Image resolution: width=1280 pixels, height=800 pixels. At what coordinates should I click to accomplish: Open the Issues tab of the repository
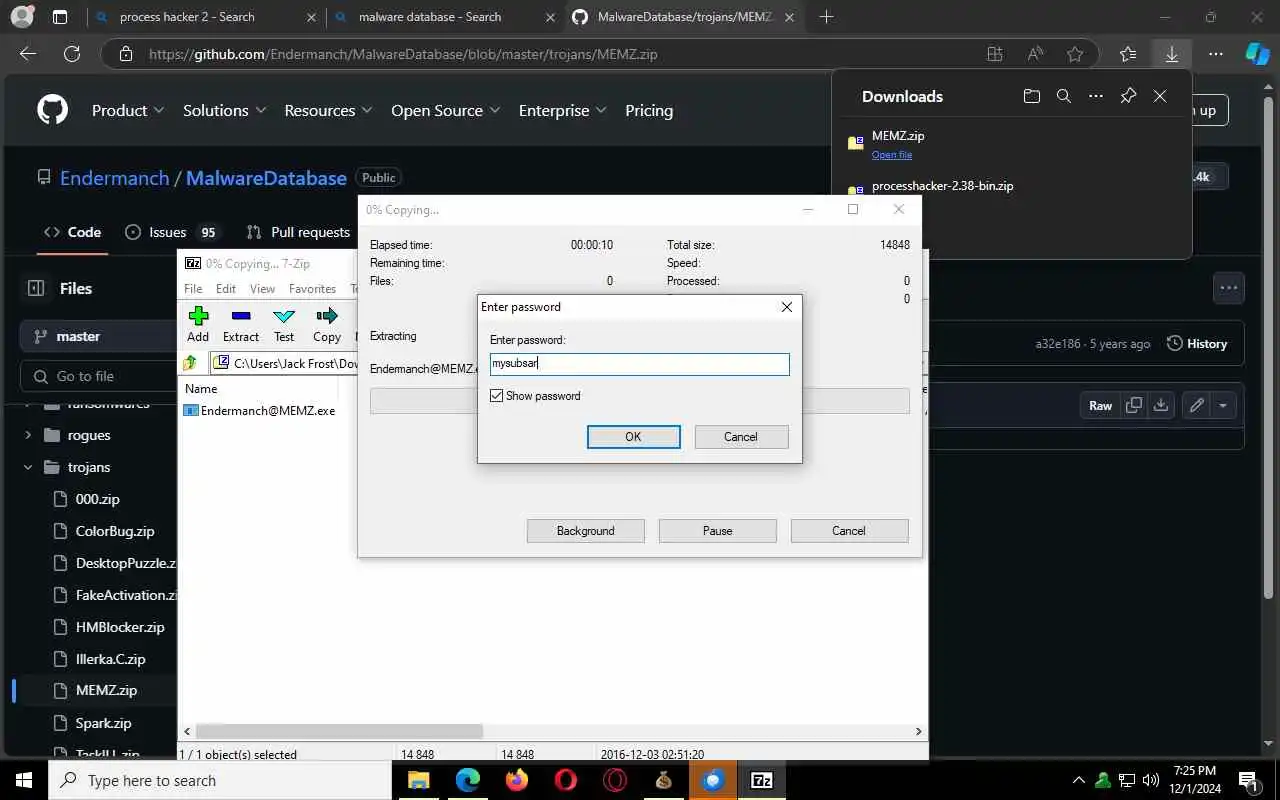pos(172,232)
